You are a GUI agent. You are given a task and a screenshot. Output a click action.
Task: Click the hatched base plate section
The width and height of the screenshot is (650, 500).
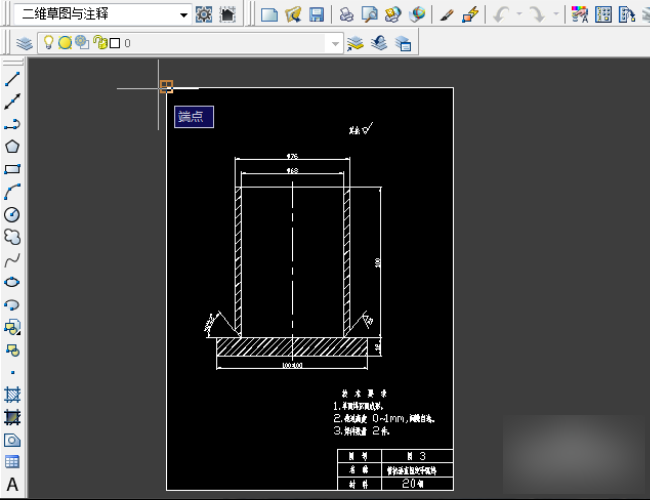click(292, 347)
